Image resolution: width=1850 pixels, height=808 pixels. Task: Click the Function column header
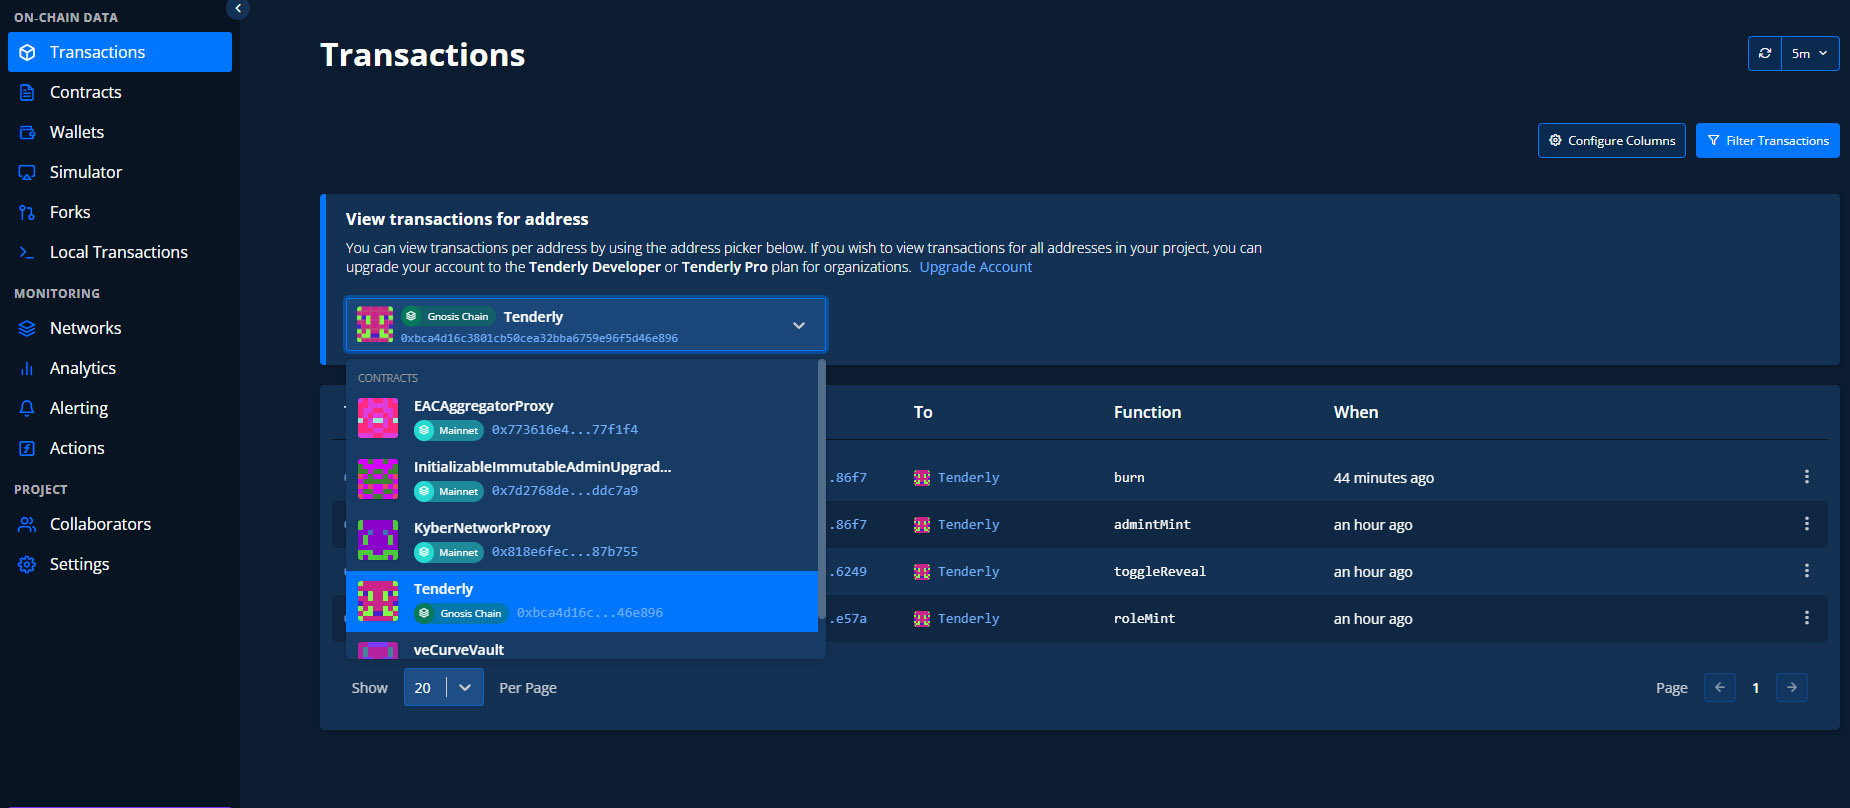(1147, 412)
